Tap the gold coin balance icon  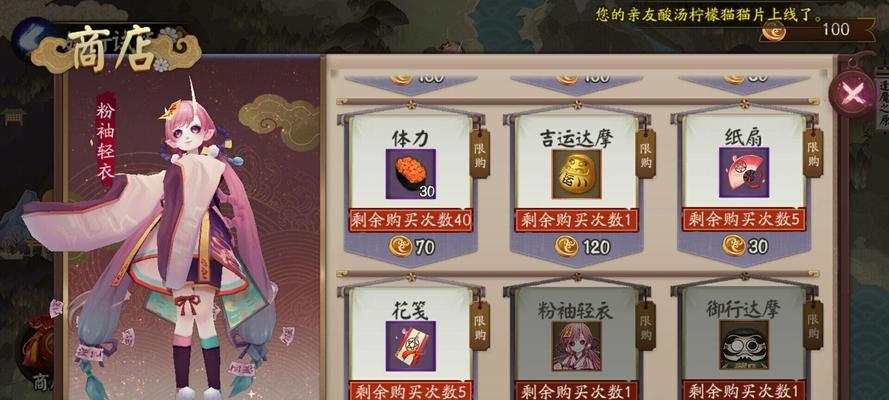click(x=773, y=31)
